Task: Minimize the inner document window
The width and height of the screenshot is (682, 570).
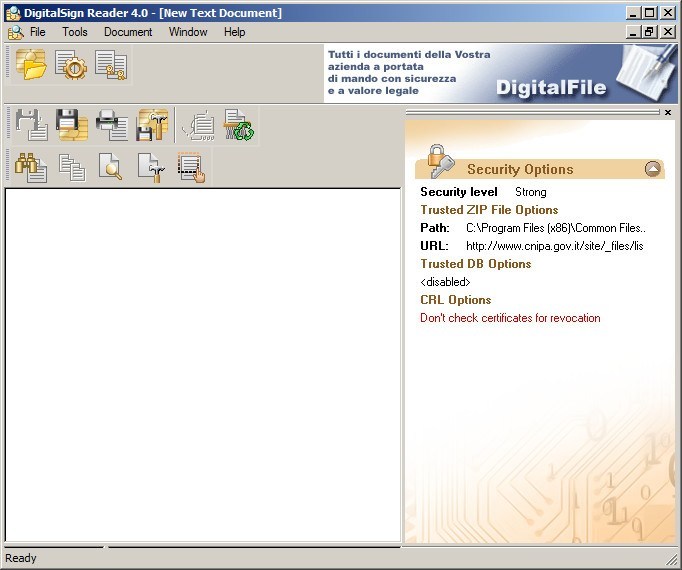Action: pos(634,32)
